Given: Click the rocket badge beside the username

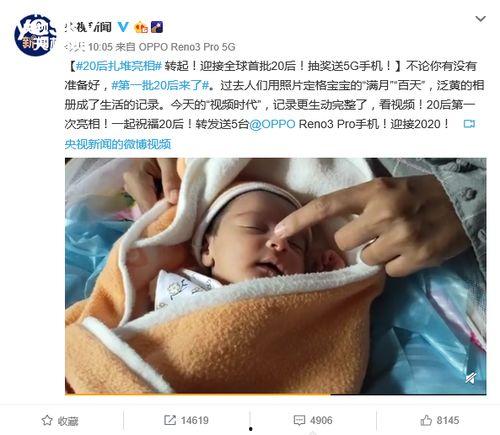Looking at the screenshot, I should coord(157,27).
